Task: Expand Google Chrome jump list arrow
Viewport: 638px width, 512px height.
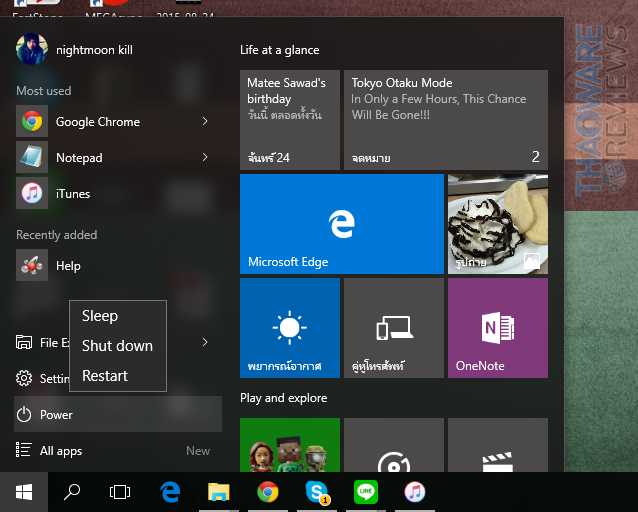Action: 205,122
